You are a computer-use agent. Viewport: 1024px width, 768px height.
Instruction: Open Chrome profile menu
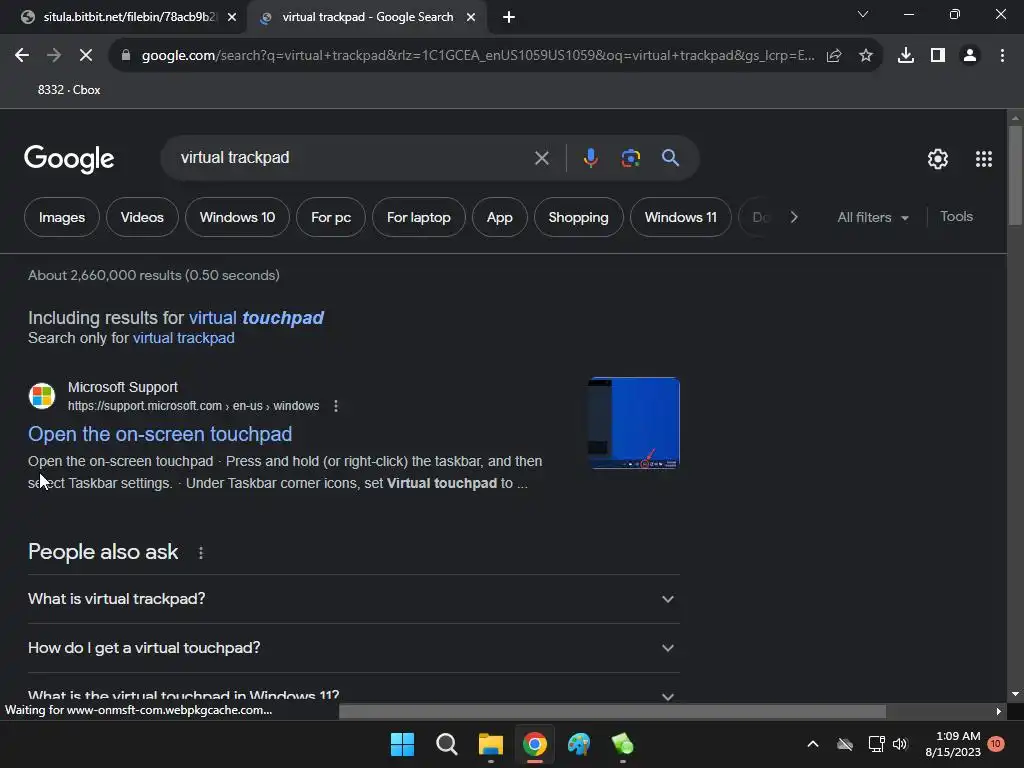pyautogui.click(x=970, y=56)
